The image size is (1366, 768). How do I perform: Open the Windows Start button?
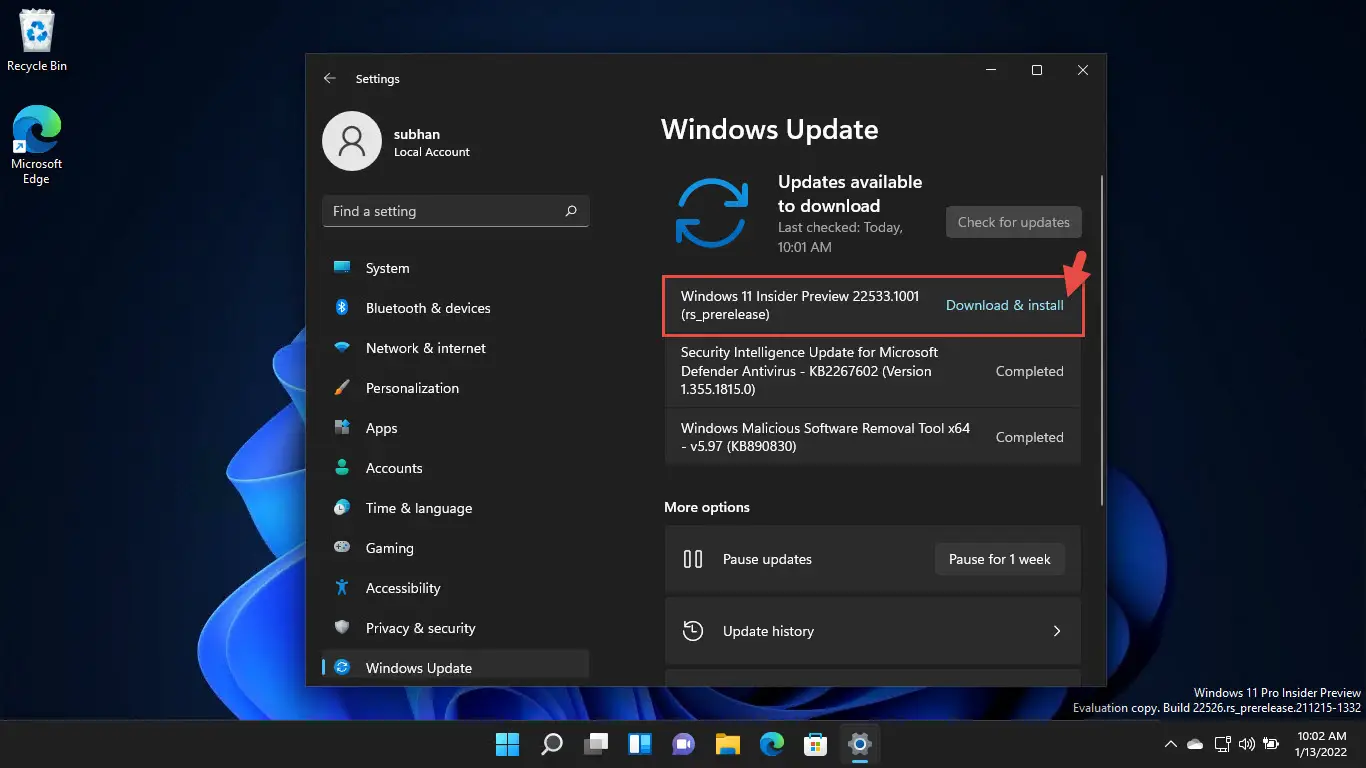point(508,744)
